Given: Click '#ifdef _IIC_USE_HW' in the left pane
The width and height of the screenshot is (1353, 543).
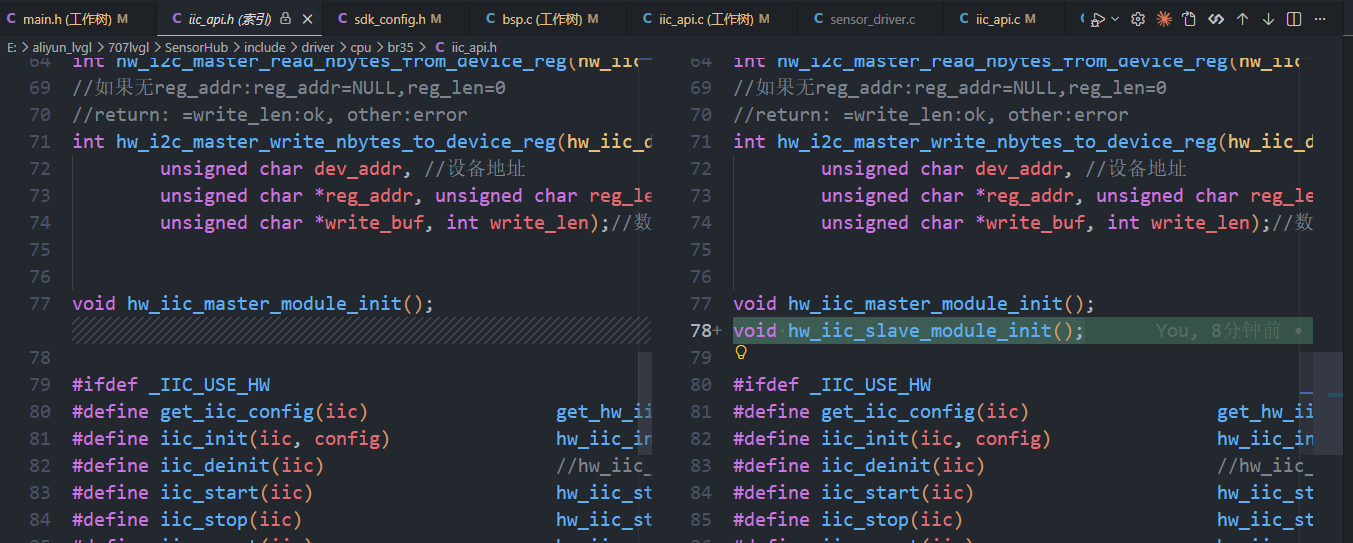Looking at the screenshot, I should pyautogui.click(x=171, y=385).
